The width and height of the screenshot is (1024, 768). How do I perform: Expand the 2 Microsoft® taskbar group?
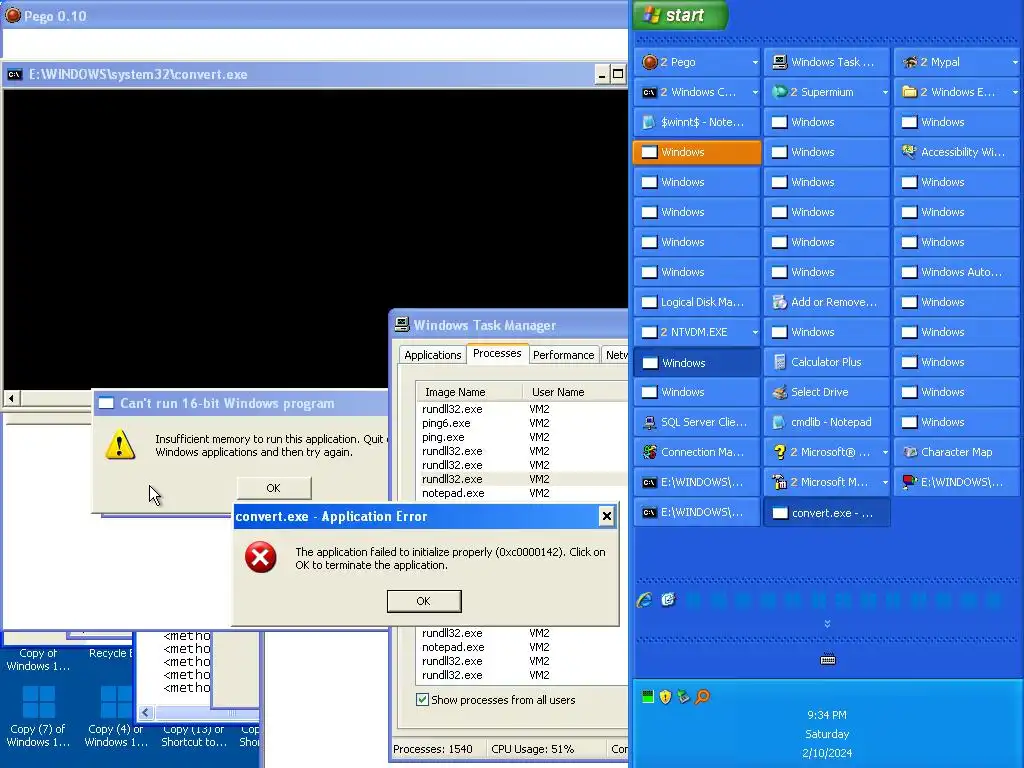(x=885, y=453)
